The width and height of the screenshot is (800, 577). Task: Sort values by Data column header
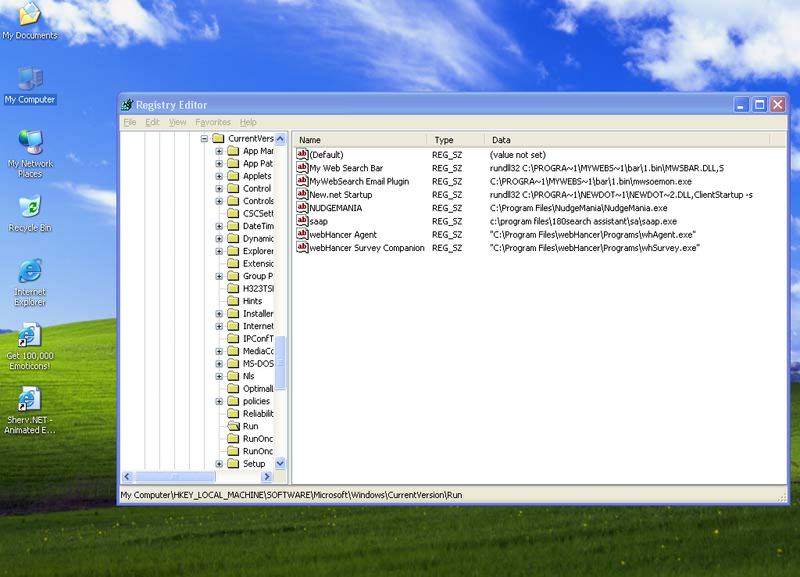tap(627, 140)
